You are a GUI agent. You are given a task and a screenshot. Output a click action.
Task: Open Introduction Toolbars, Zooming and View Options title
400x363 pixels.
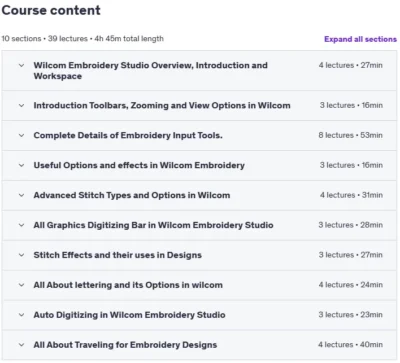162,105
